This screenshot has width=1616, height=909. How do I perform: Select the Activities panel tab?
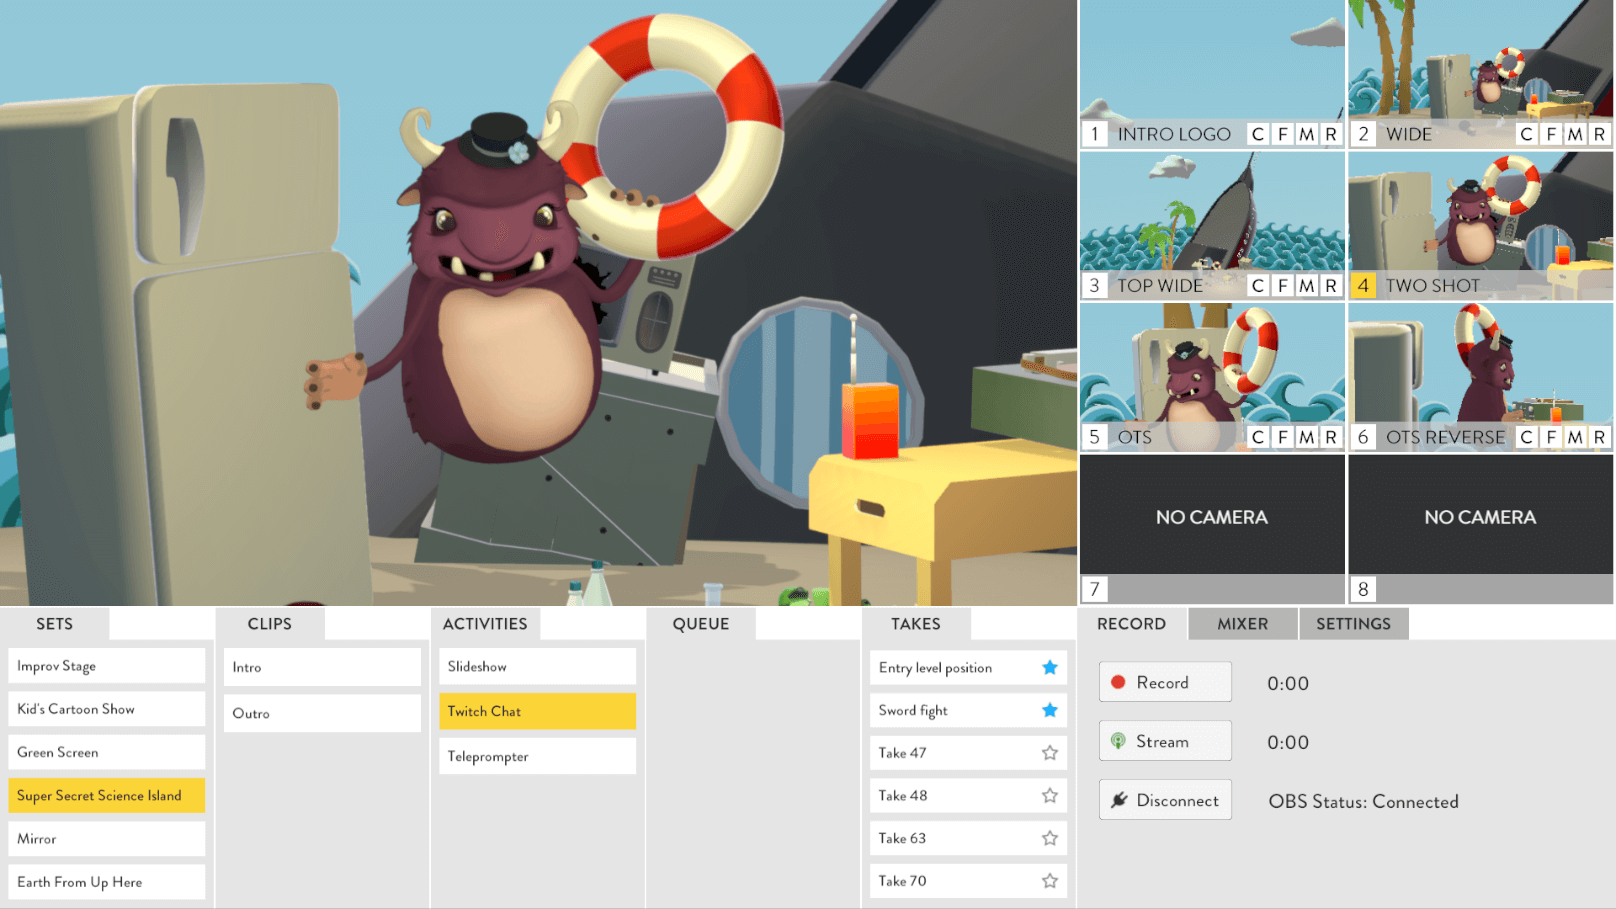485,624
